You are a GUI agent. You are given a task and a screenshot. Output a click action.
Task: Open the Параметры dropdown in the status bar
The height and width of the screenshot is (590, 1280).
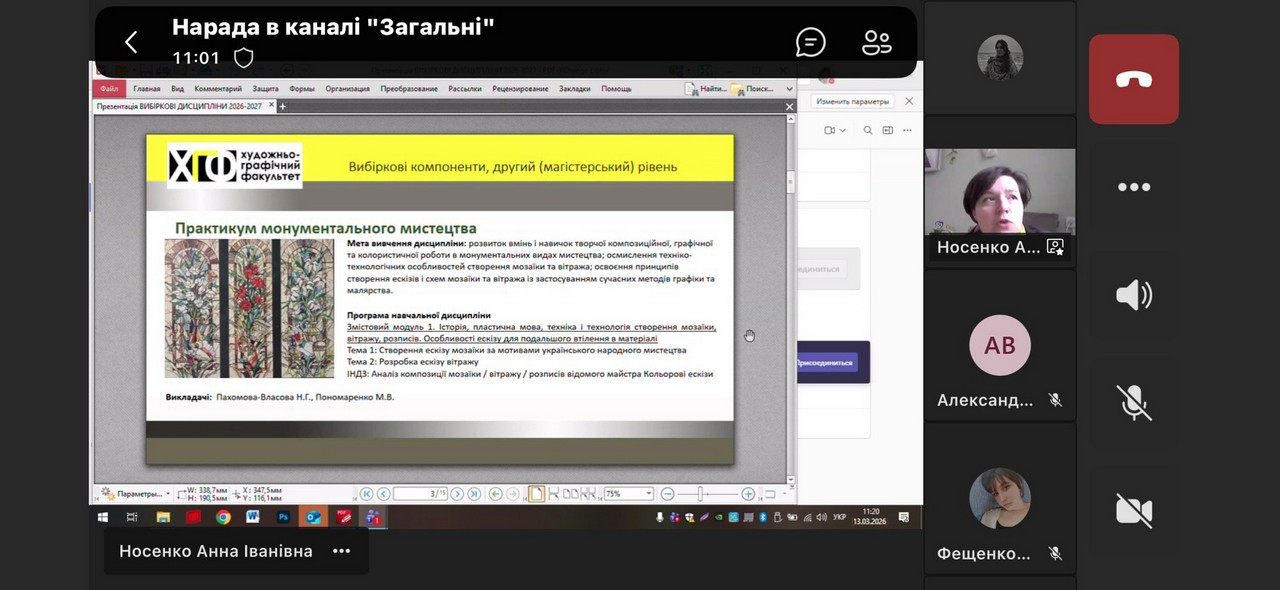coord(134,494)
